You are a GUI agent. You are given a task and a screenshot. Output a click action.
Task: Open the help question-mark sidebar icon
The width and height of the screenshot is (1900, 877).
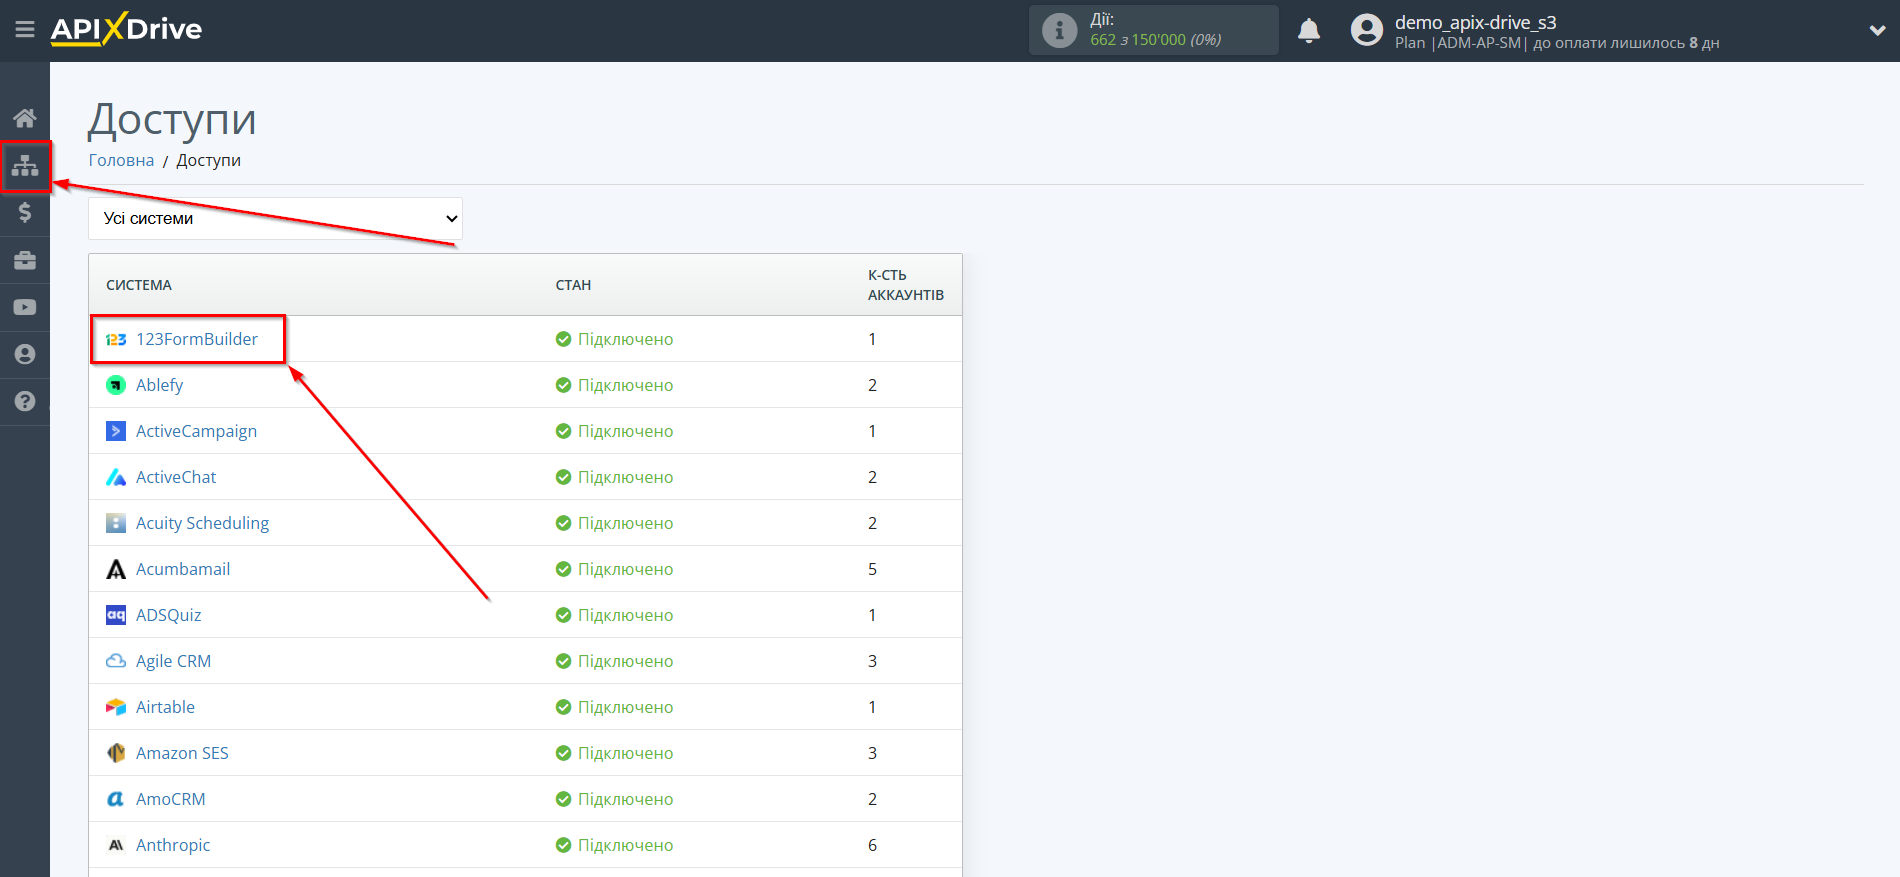point(25,401)
